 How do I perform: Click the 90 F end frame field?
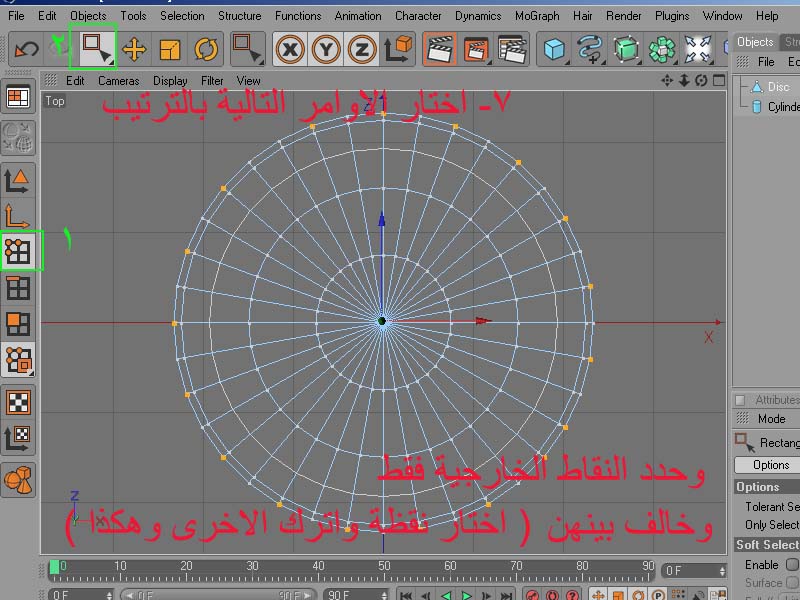[x=356, y=595]
